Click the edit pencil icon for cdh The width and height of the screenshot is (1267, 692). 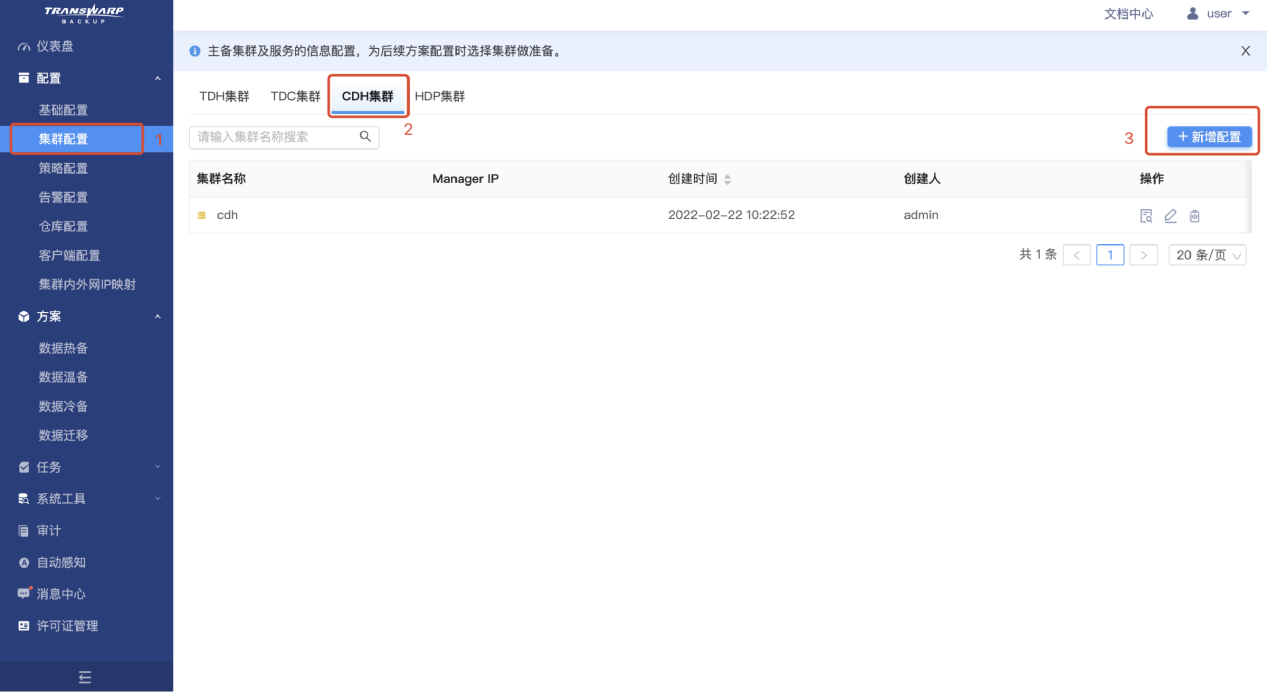click(x=1170, y=216)
